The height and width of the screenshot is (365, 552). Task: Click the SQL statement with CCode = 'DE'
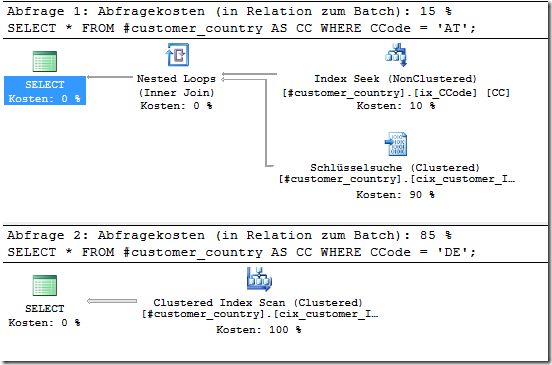point(242,252)
